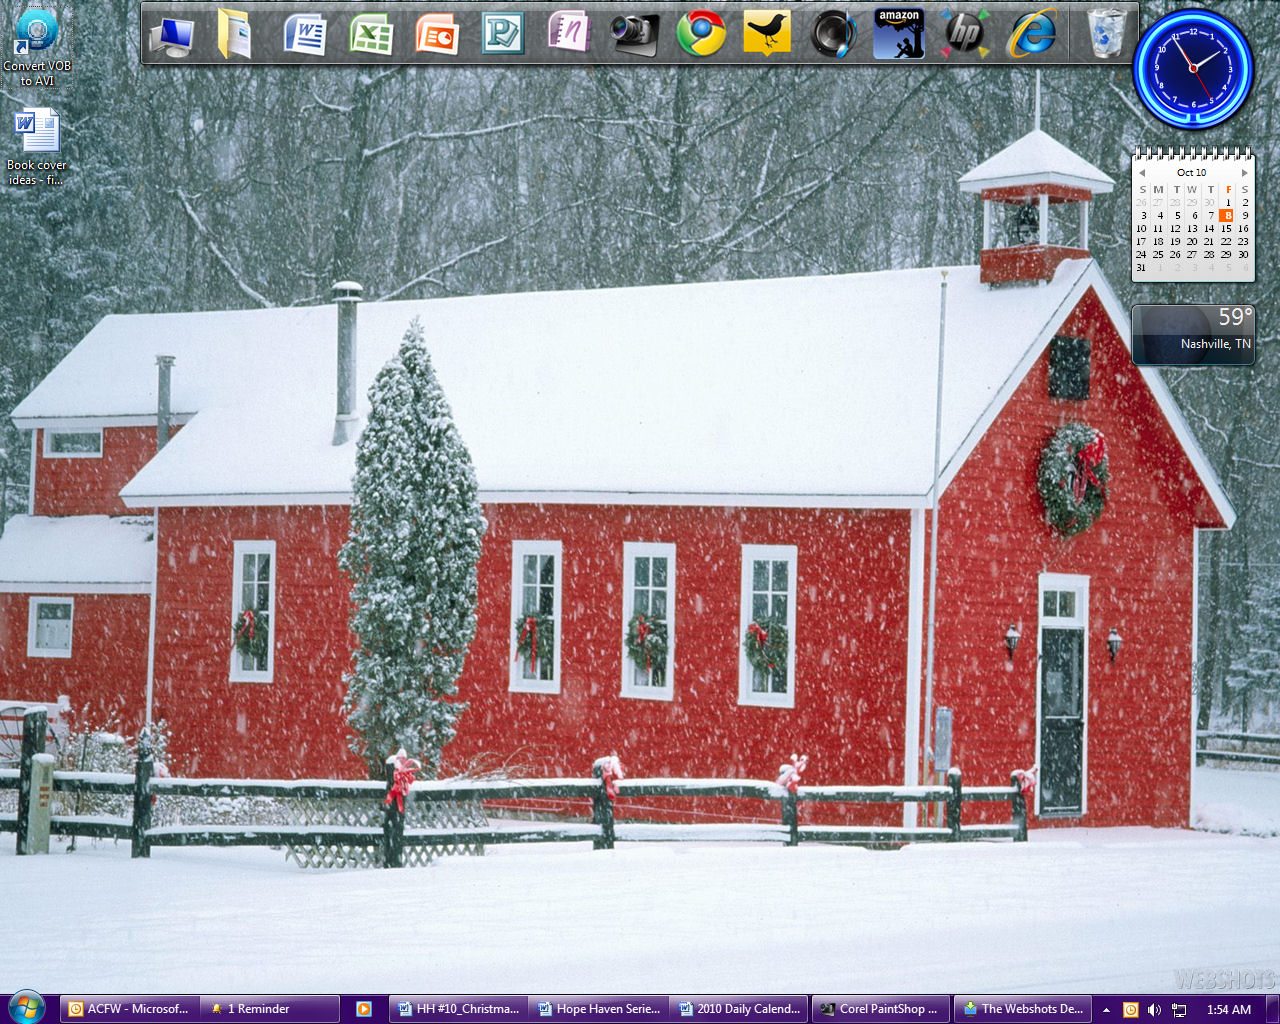Open the Recycle Bin in the dock

[1106, 34]
